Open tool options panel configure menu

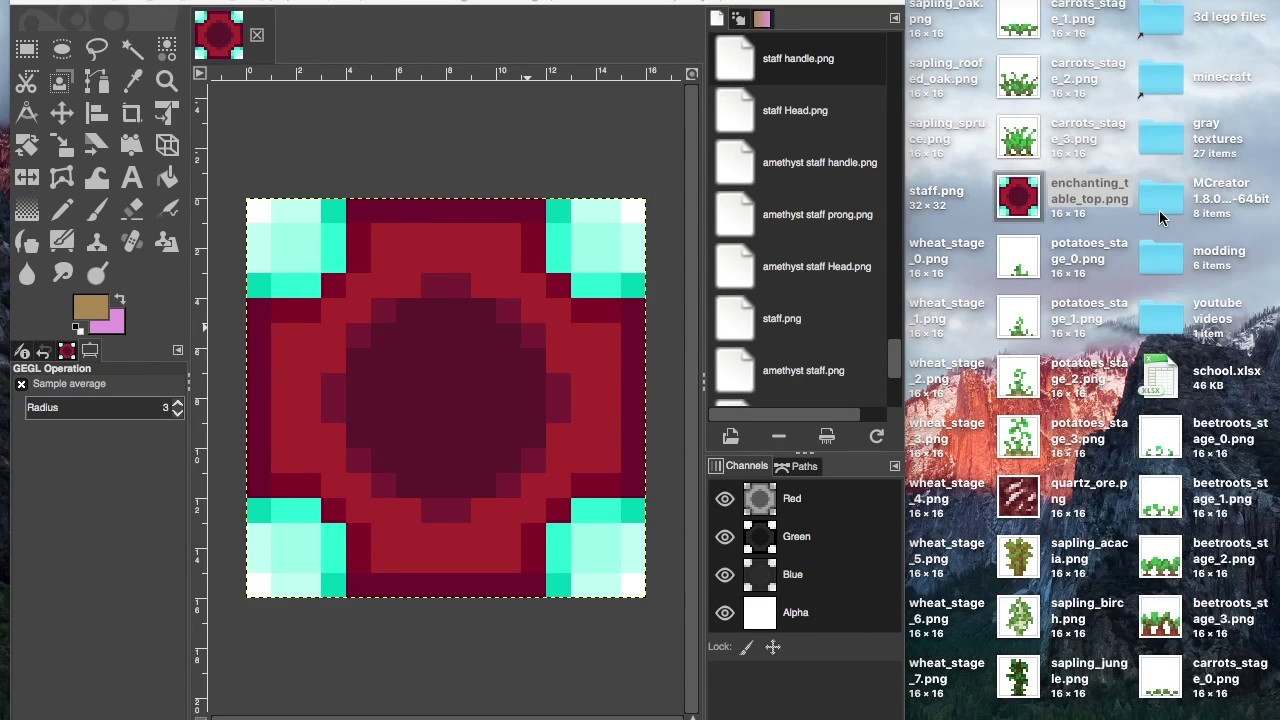click(x=178, y=350)
